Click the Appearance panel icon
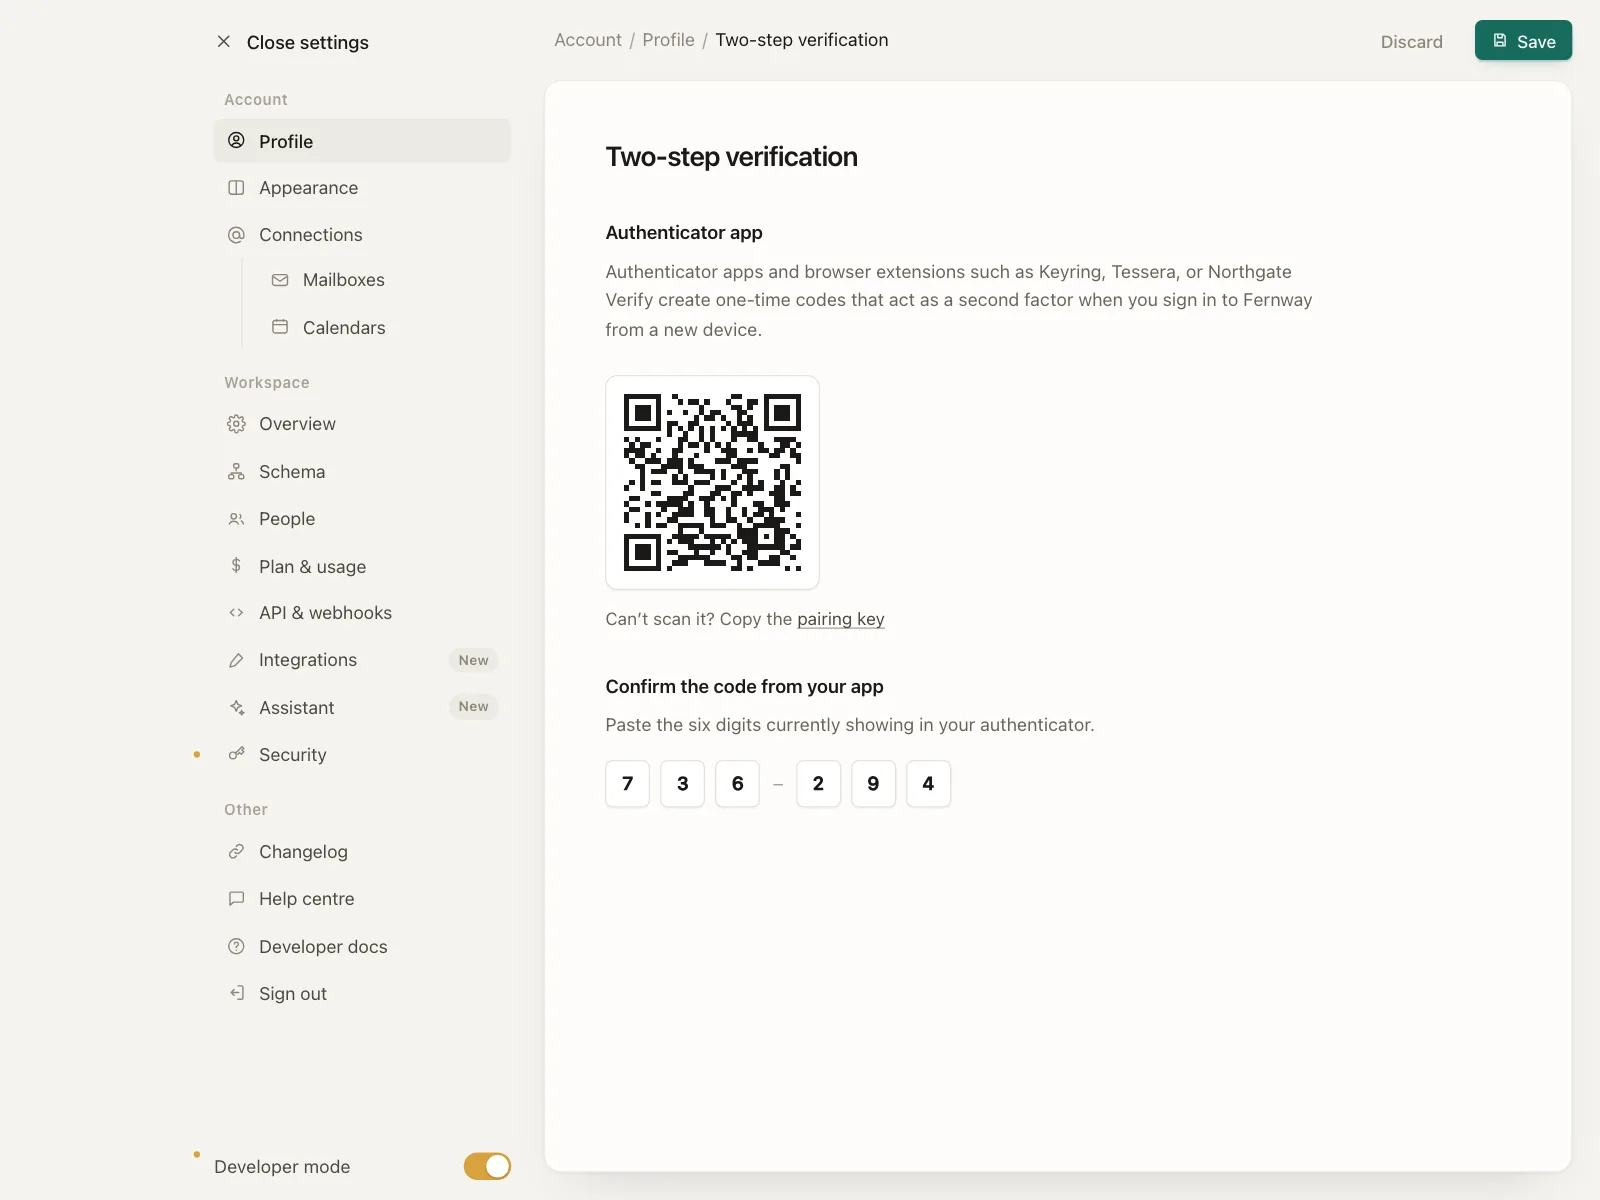This screenshot has width=1600, height=1200. click(x=236, y=188)
